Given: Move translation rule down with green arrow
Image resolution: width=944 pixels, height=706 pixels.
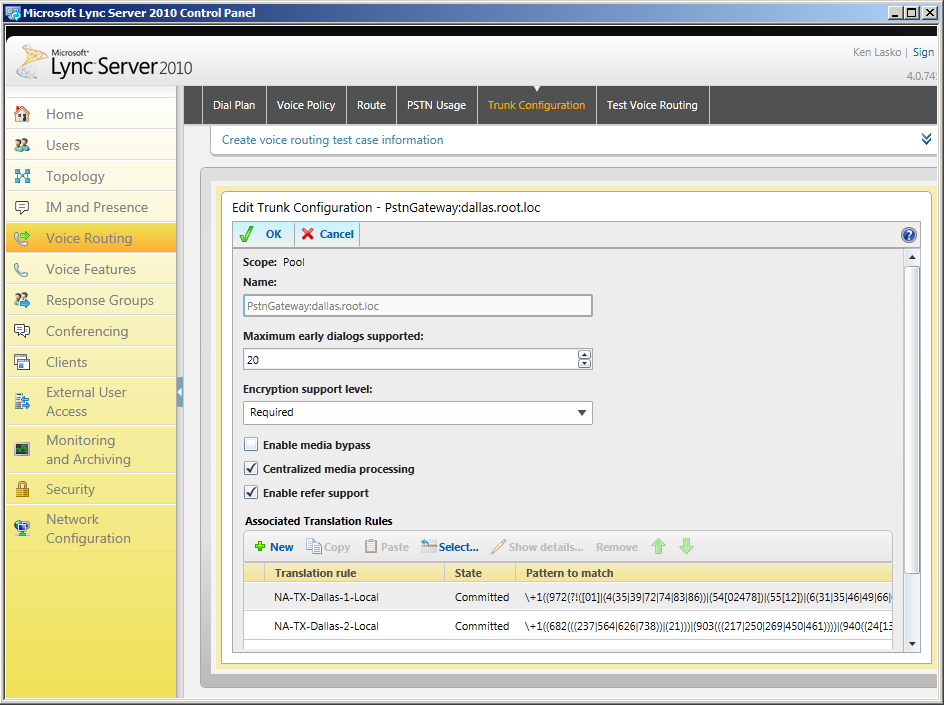Looking at the screenshot, I should (686, 547).
